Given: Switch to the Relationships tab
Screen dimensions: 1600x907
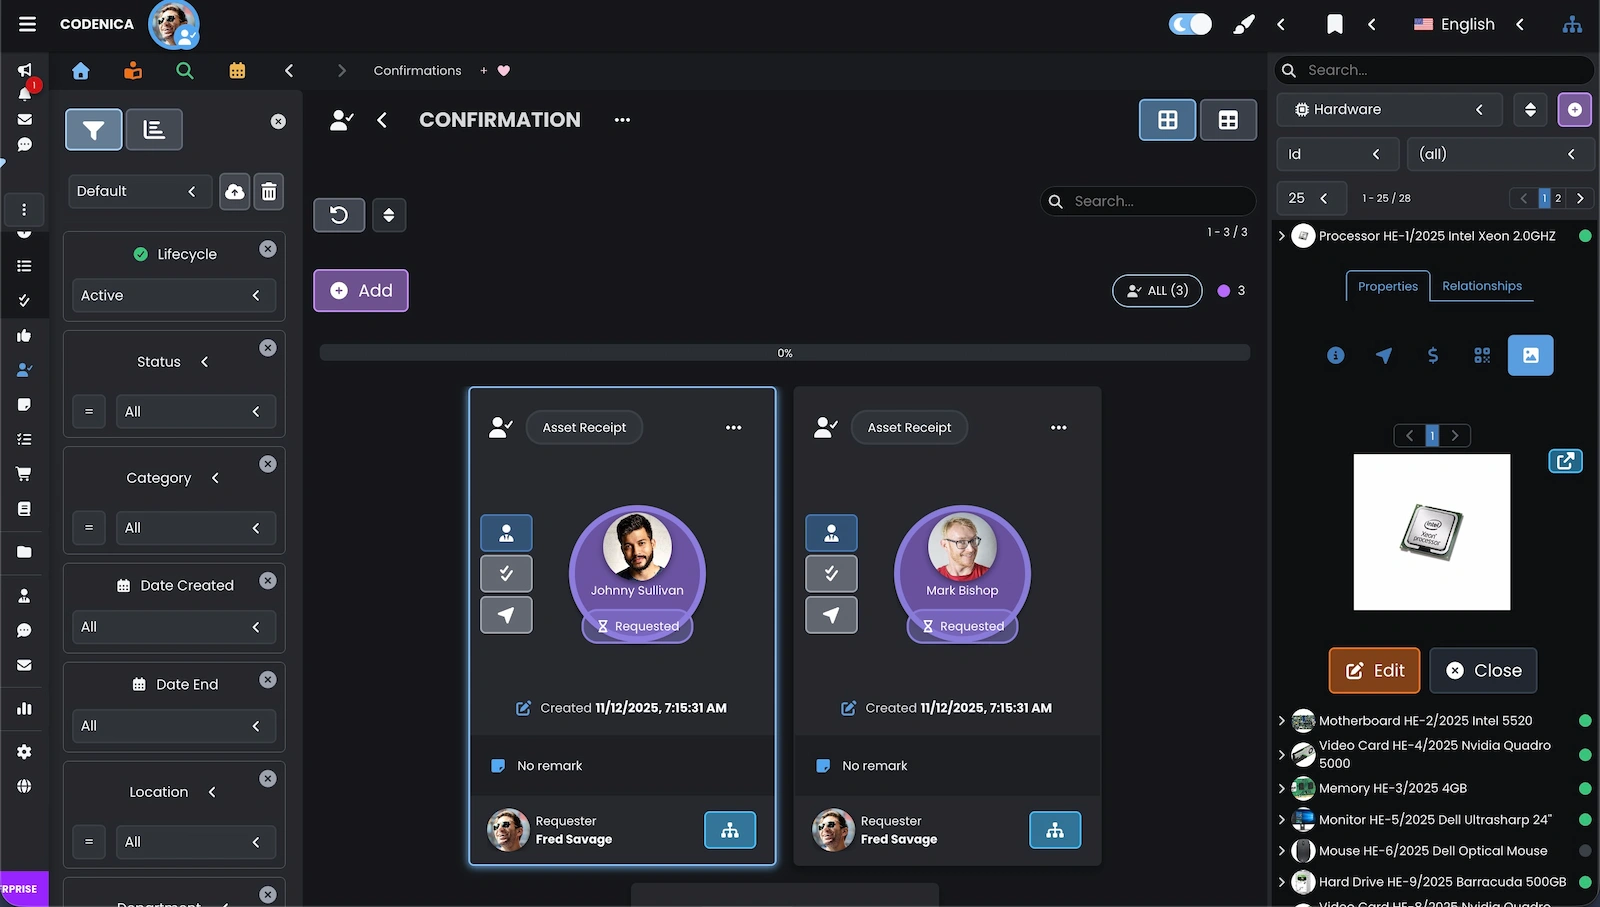Looking at the screenshot, I should tap(1481, 287).
